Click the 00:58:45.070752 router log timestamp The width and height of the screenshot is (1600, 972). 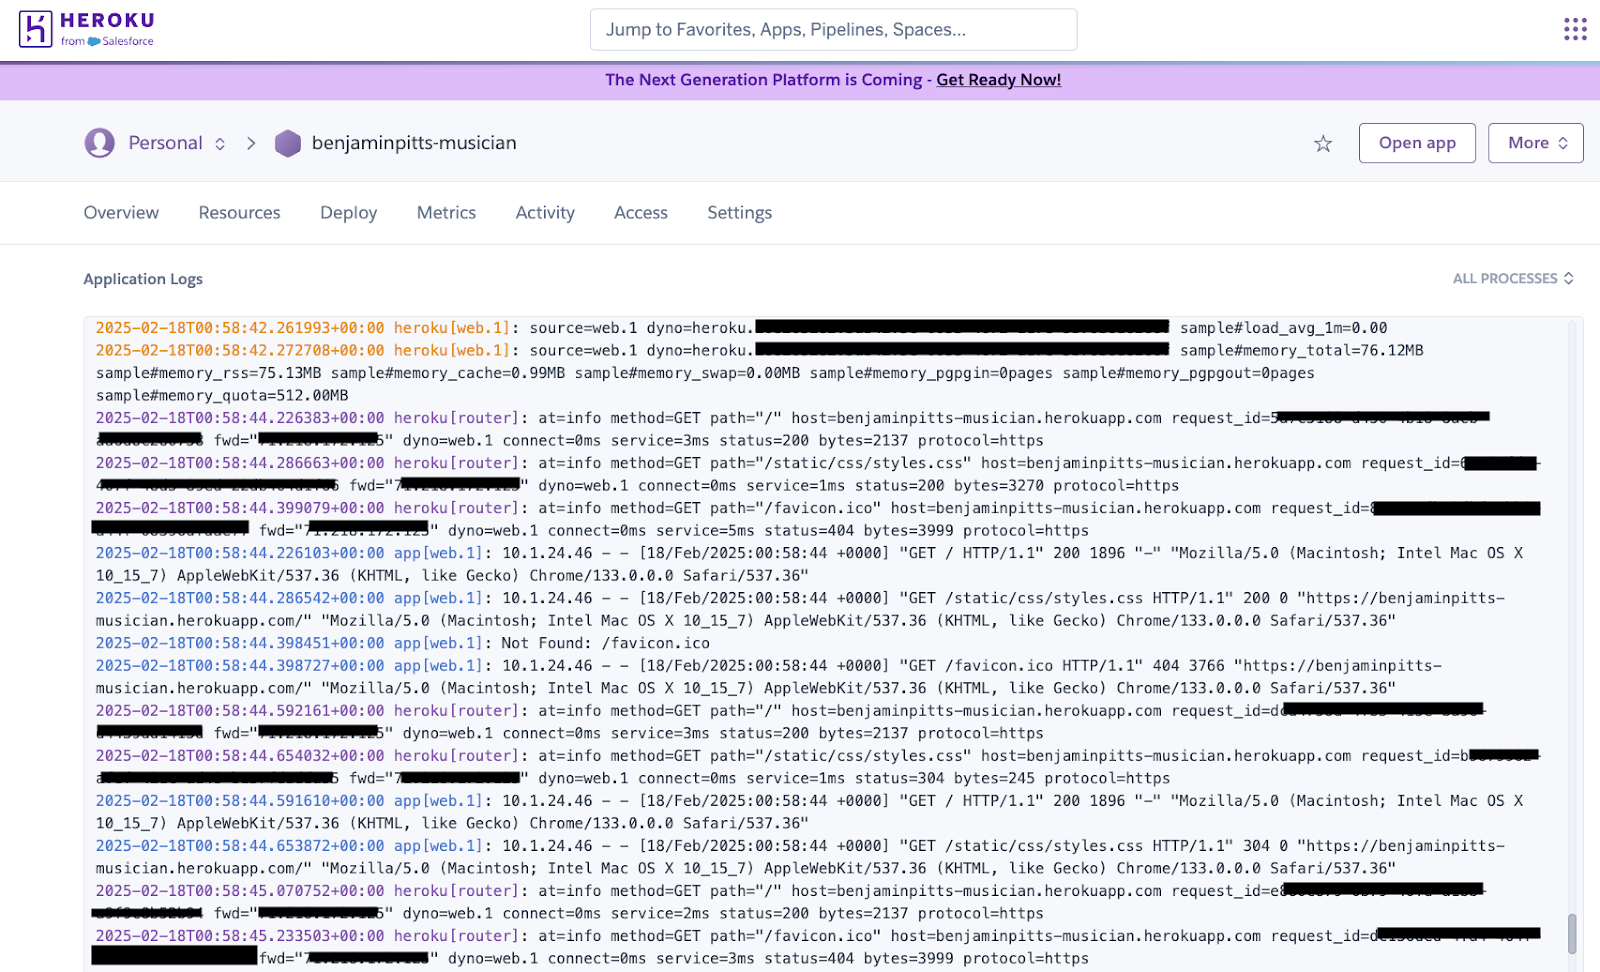pyautogui.click(x=240, y=891)
